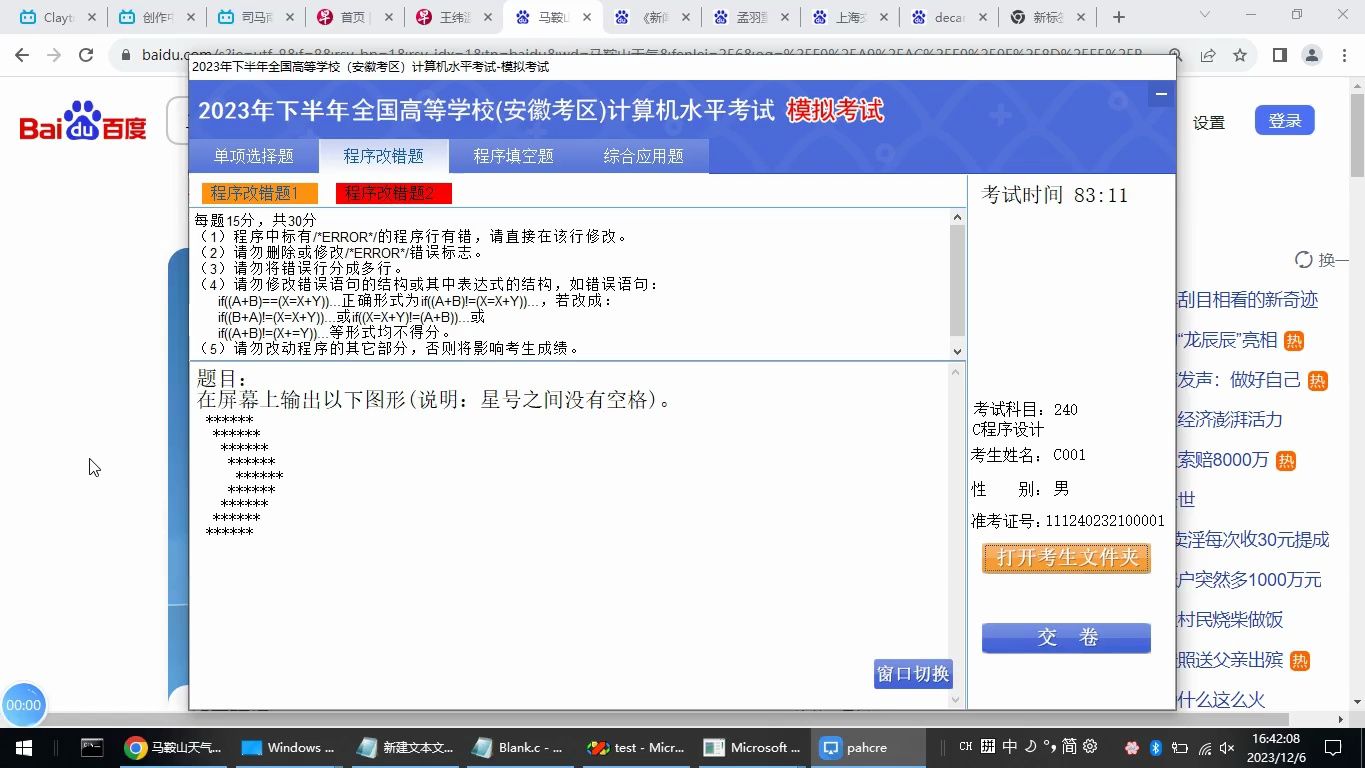
Task: Open Baidu's 设置 link
Action: pyautogui.click(x=1209, y=122)
